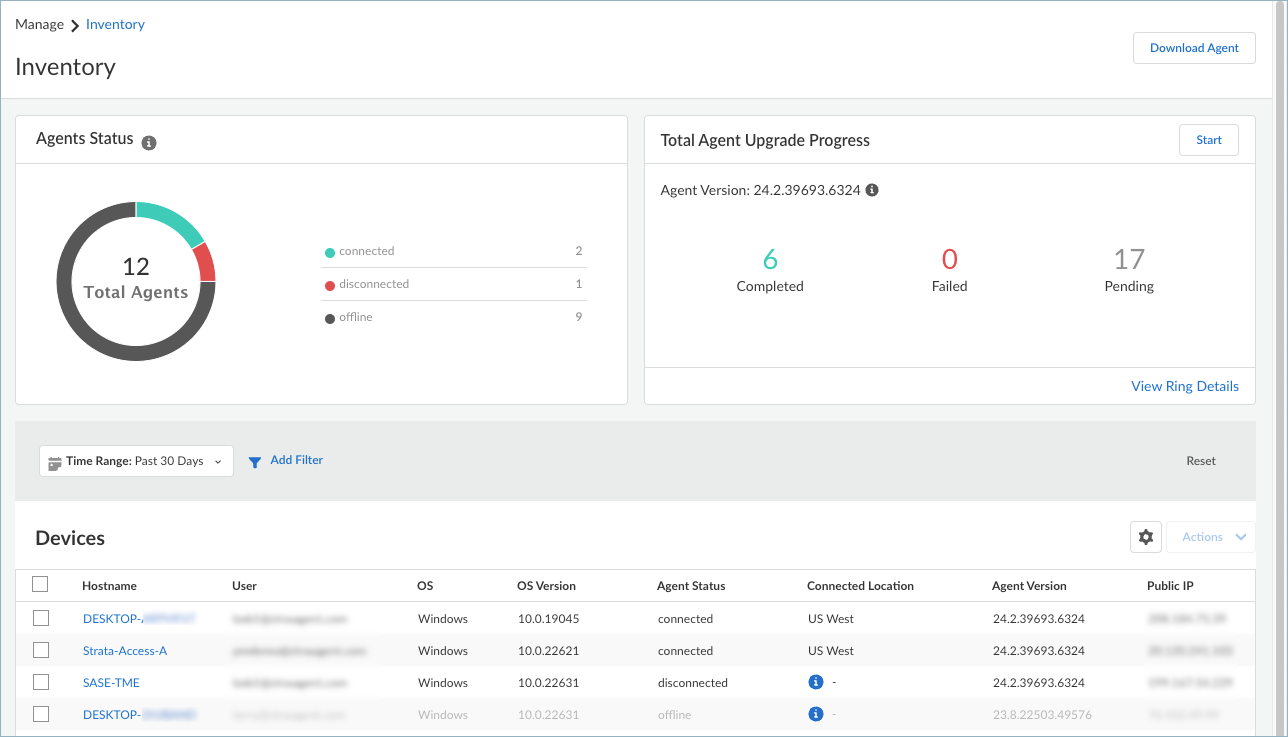
Task: Click the Agents Status info icon
Action: tap(149, 143)
